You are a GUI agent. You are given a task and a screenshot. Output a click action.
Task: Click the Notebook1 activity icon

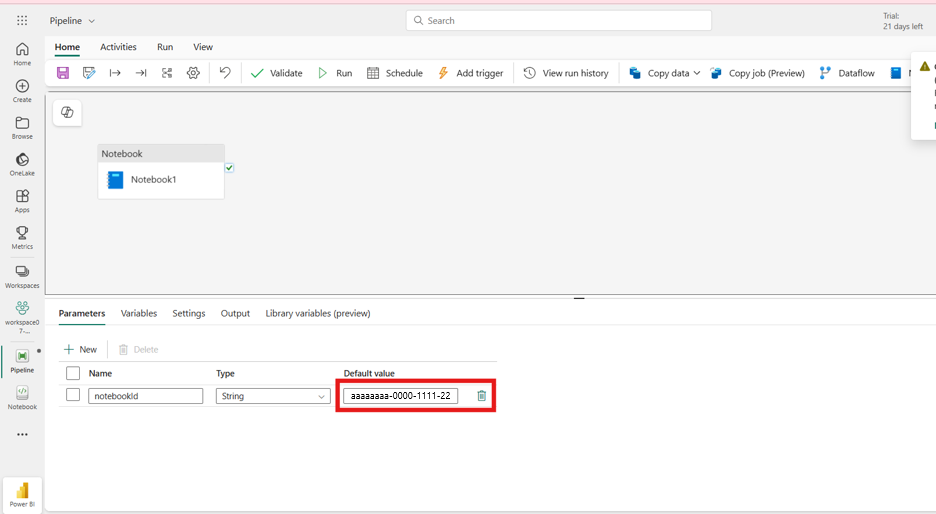[x=115, y=180]
